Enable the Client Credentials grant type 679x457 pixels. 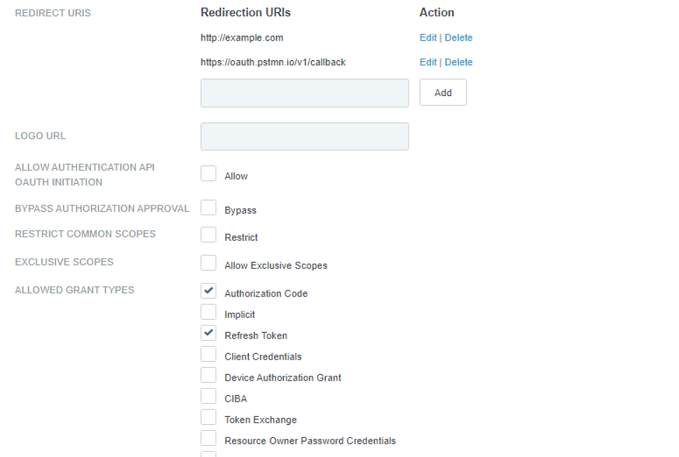(208, 354)
